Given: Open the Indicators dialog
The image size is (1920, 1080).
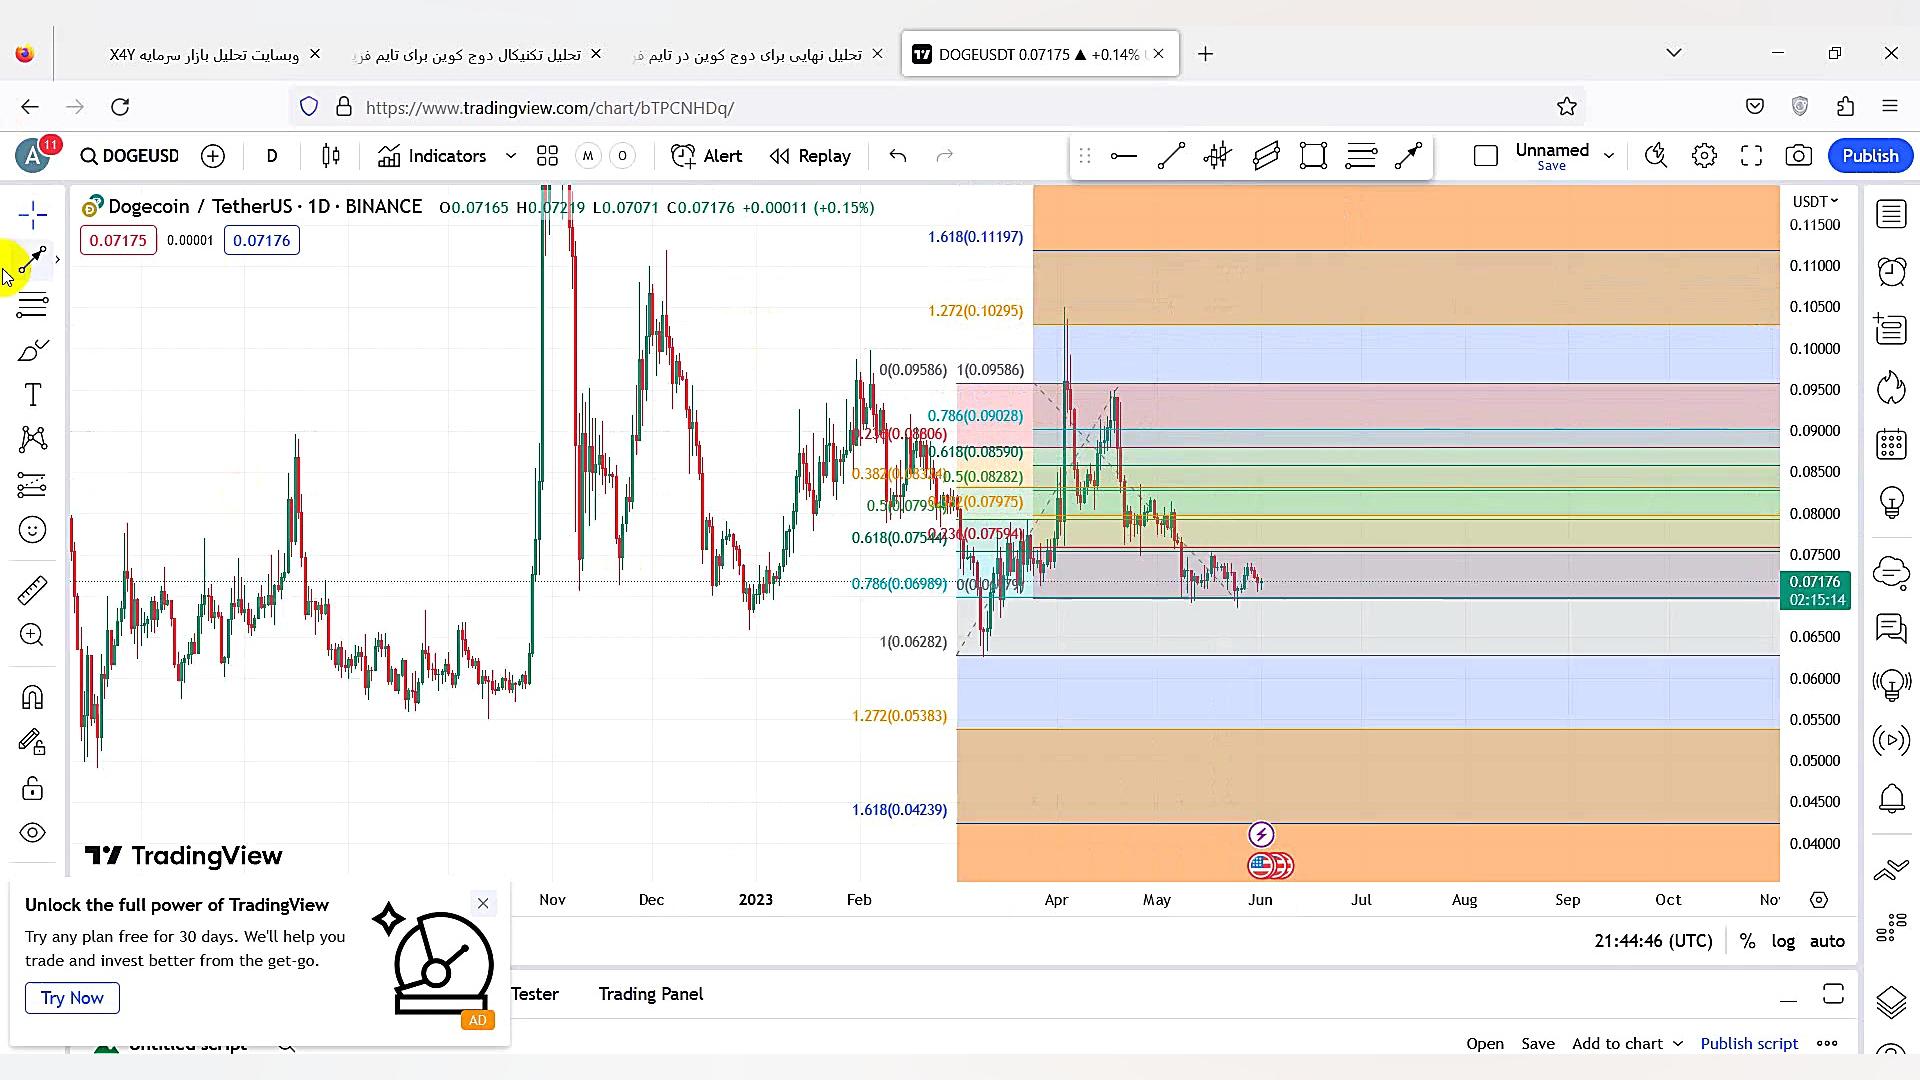Looking at the screenshot, I should click(432, 156).
